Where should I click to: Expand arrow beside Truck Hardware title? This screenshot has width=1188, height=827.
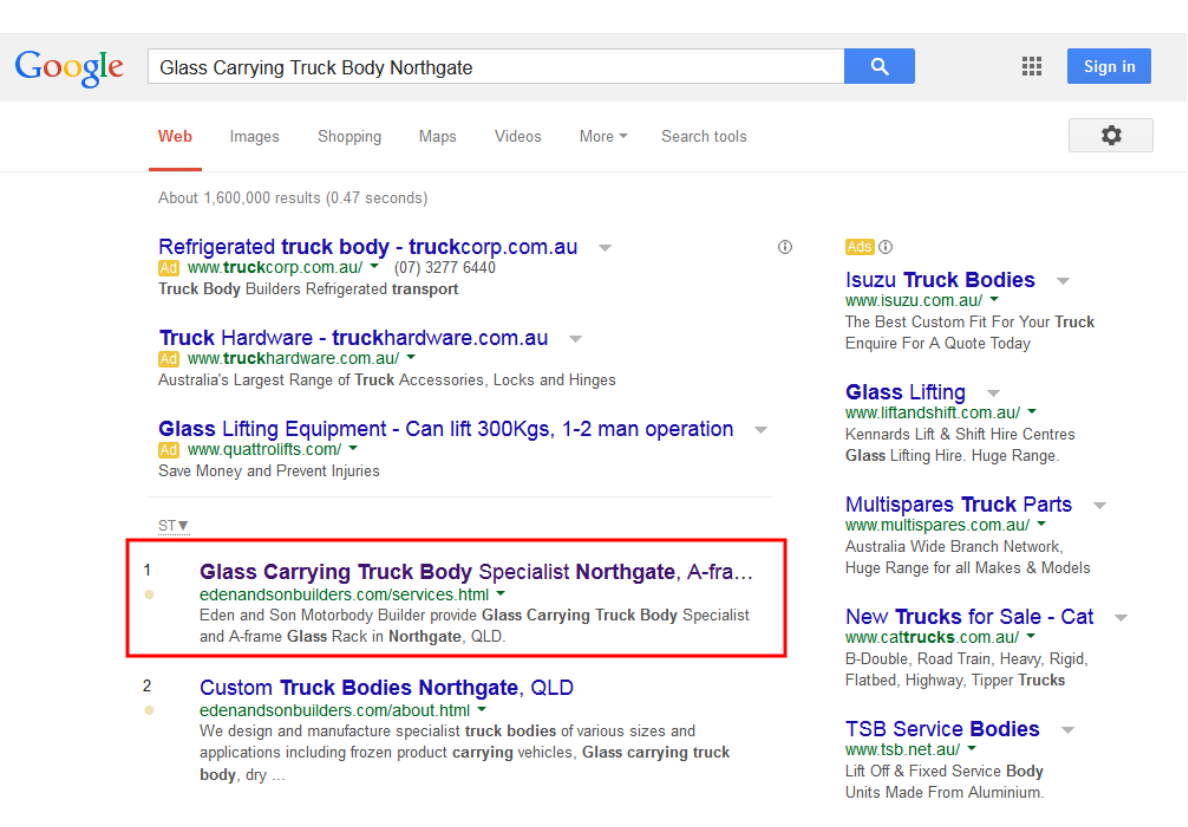576,339
